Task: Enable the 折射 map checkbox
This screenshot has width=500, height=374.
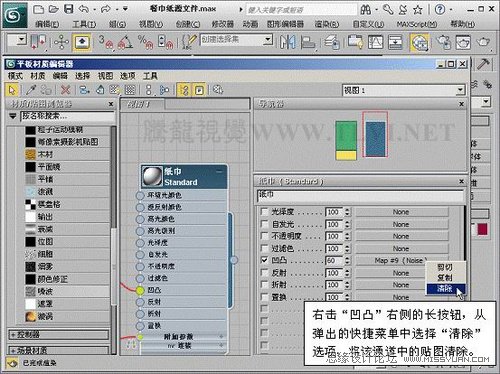Action: point(264,285)
